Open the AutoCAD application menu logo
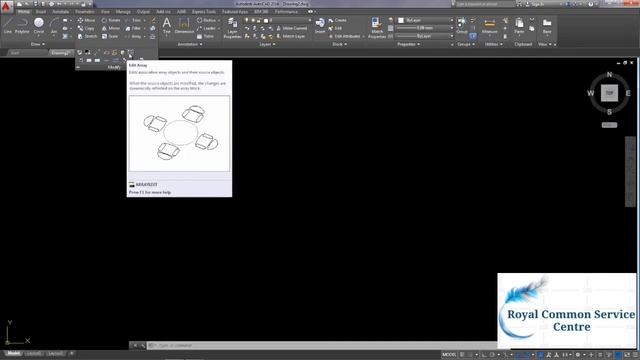Image resolution: width=640 pixels, height=360 pixels. click(x=6, y=7)
